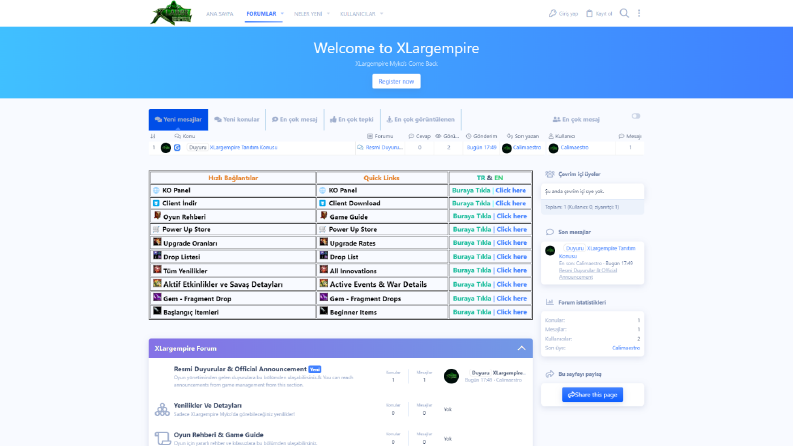Click 'Click here' in Drop List row

[x=511, y=256]
